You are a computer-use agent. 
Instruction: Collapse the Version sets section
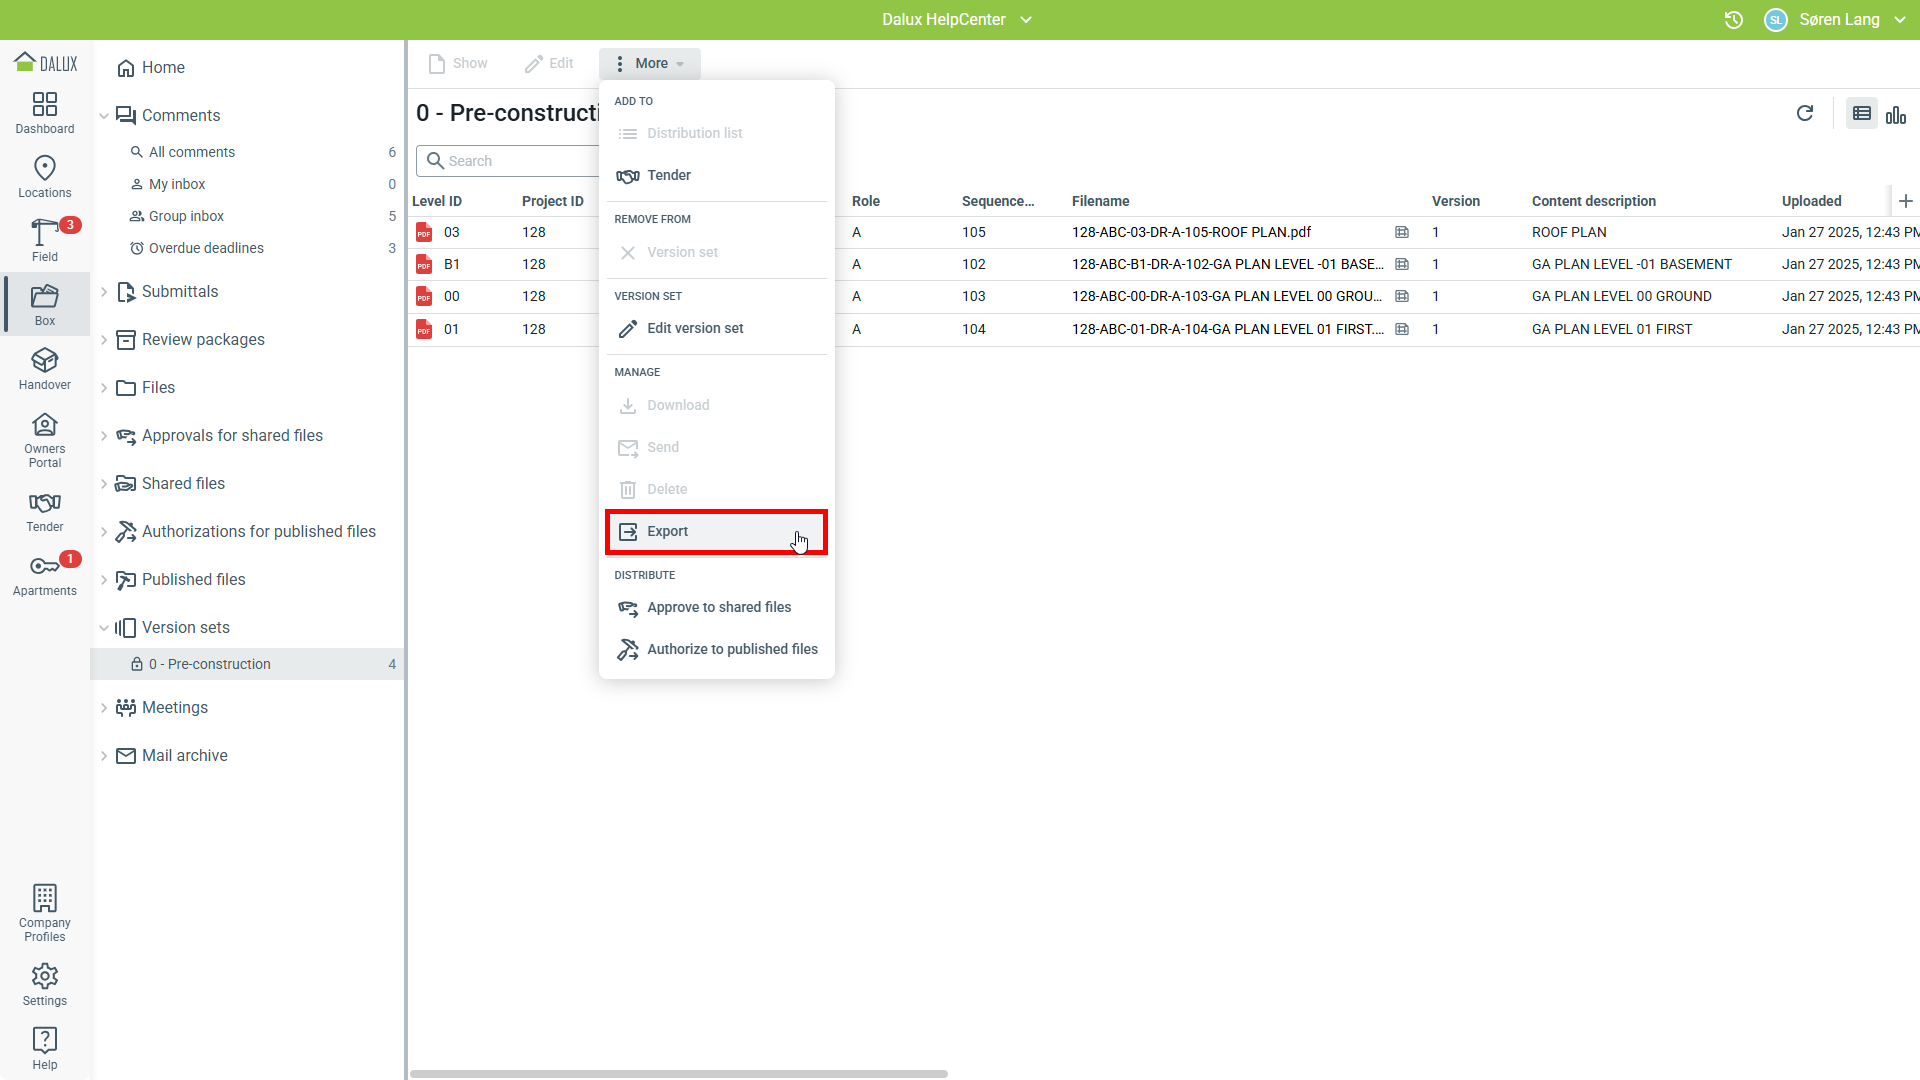click(104, 628)
